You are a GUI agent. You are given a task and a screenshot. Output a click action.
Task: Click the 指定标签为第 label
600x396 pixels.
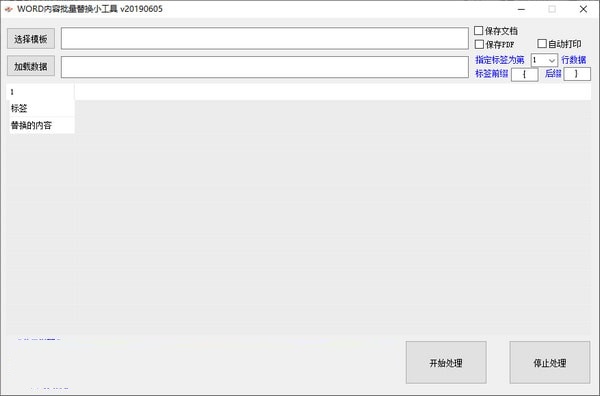click(x=500, y=60)
